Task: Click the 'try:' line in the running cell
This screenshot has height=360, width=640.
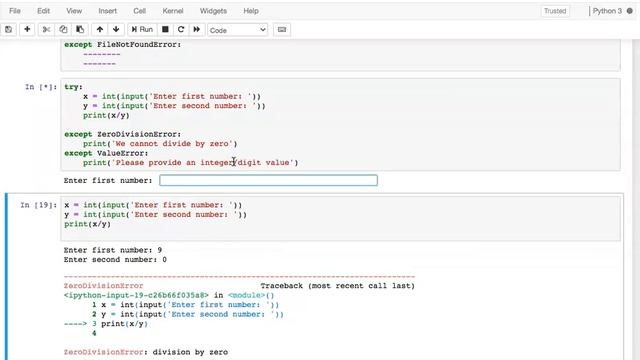Action: pyautogui.click(x=73, y=87)
